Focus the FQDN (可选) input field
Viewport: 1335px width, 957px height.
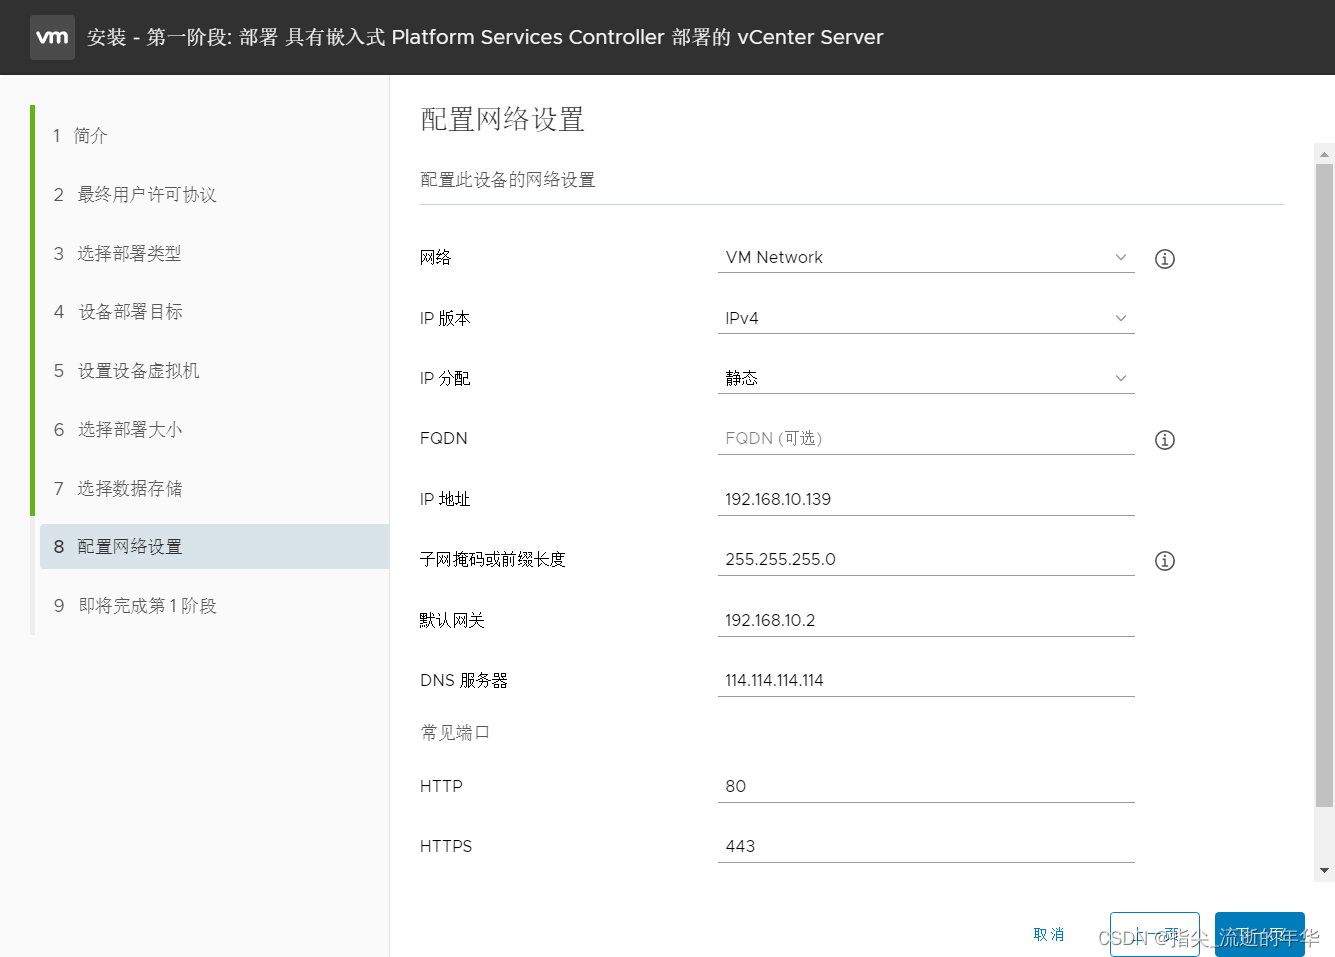pos(926,439)
